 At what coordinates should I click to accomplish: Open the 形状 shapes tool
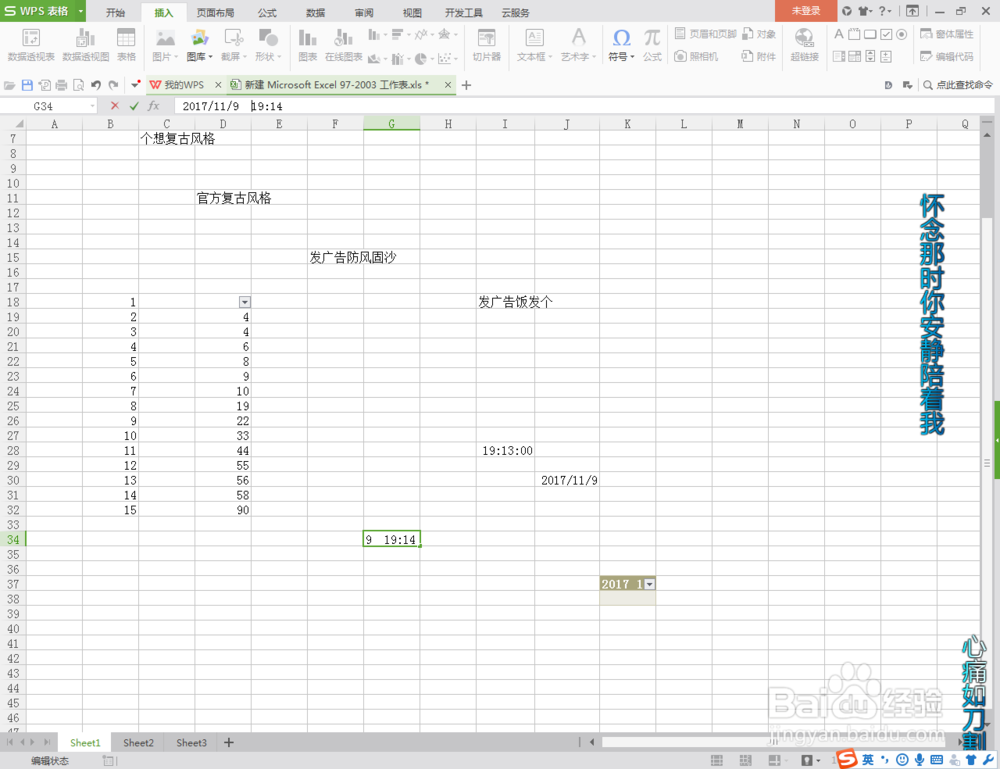click(x=268, y=45)
